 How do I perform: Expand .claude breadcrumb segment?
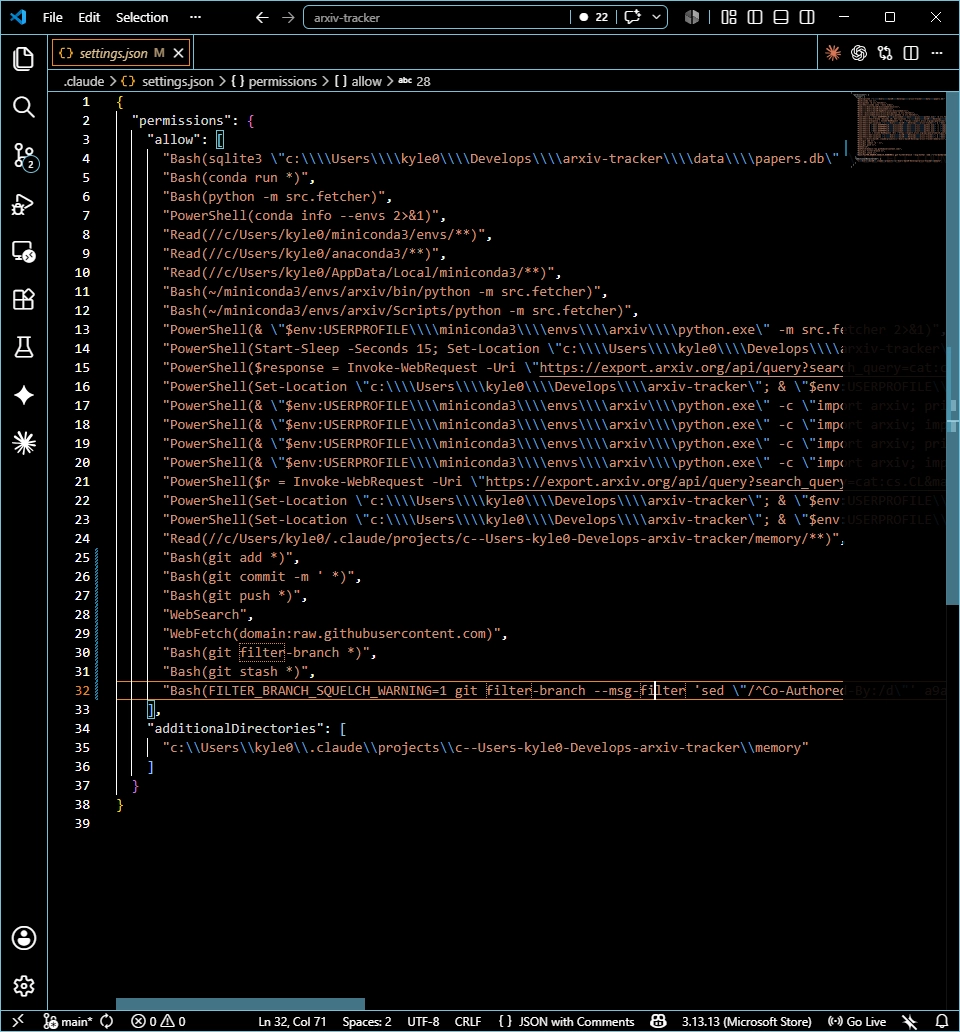coord(84,82)
